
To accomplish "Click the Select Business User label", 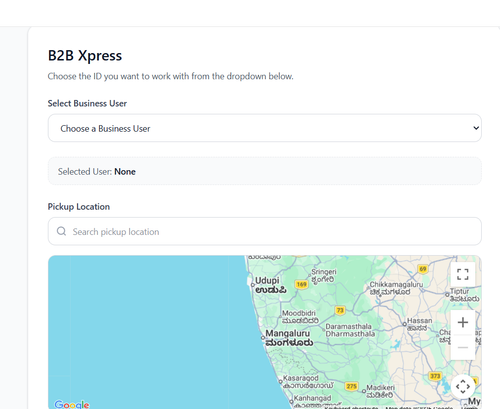I will click(87, 103).
